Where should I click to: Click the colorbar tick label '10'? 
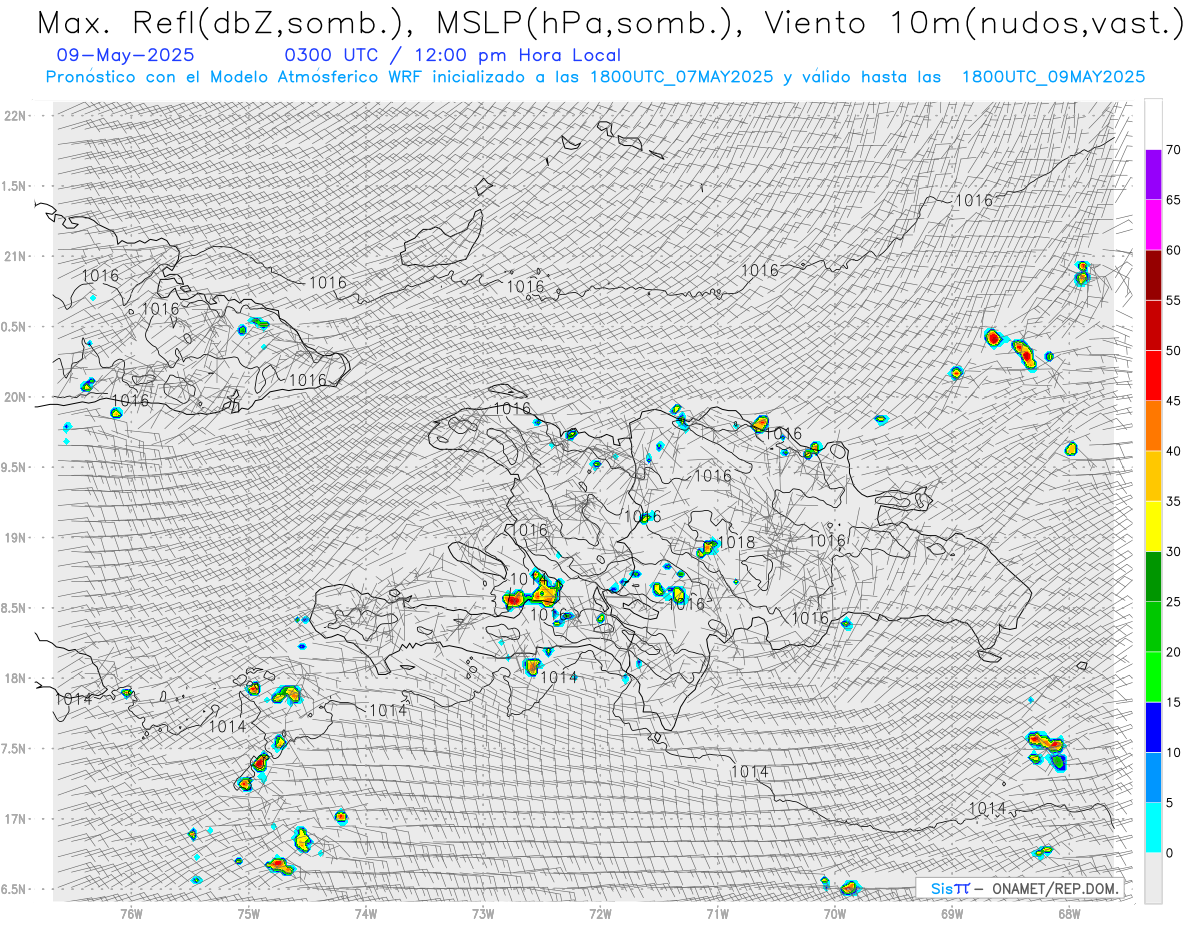pyautogui.click(x=1173, y=752)
